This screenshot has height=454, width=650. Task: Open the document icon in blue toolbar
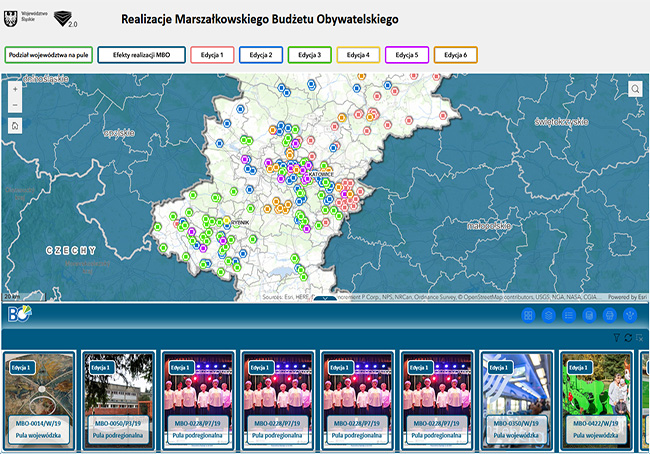point(589,316)
